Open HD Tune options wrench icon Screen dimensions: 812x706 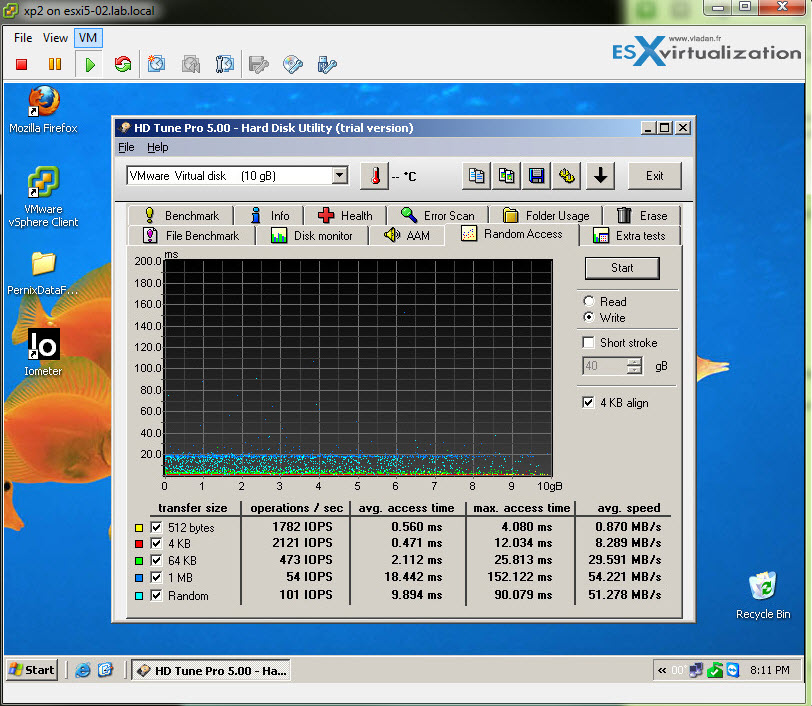coord(567,176)
